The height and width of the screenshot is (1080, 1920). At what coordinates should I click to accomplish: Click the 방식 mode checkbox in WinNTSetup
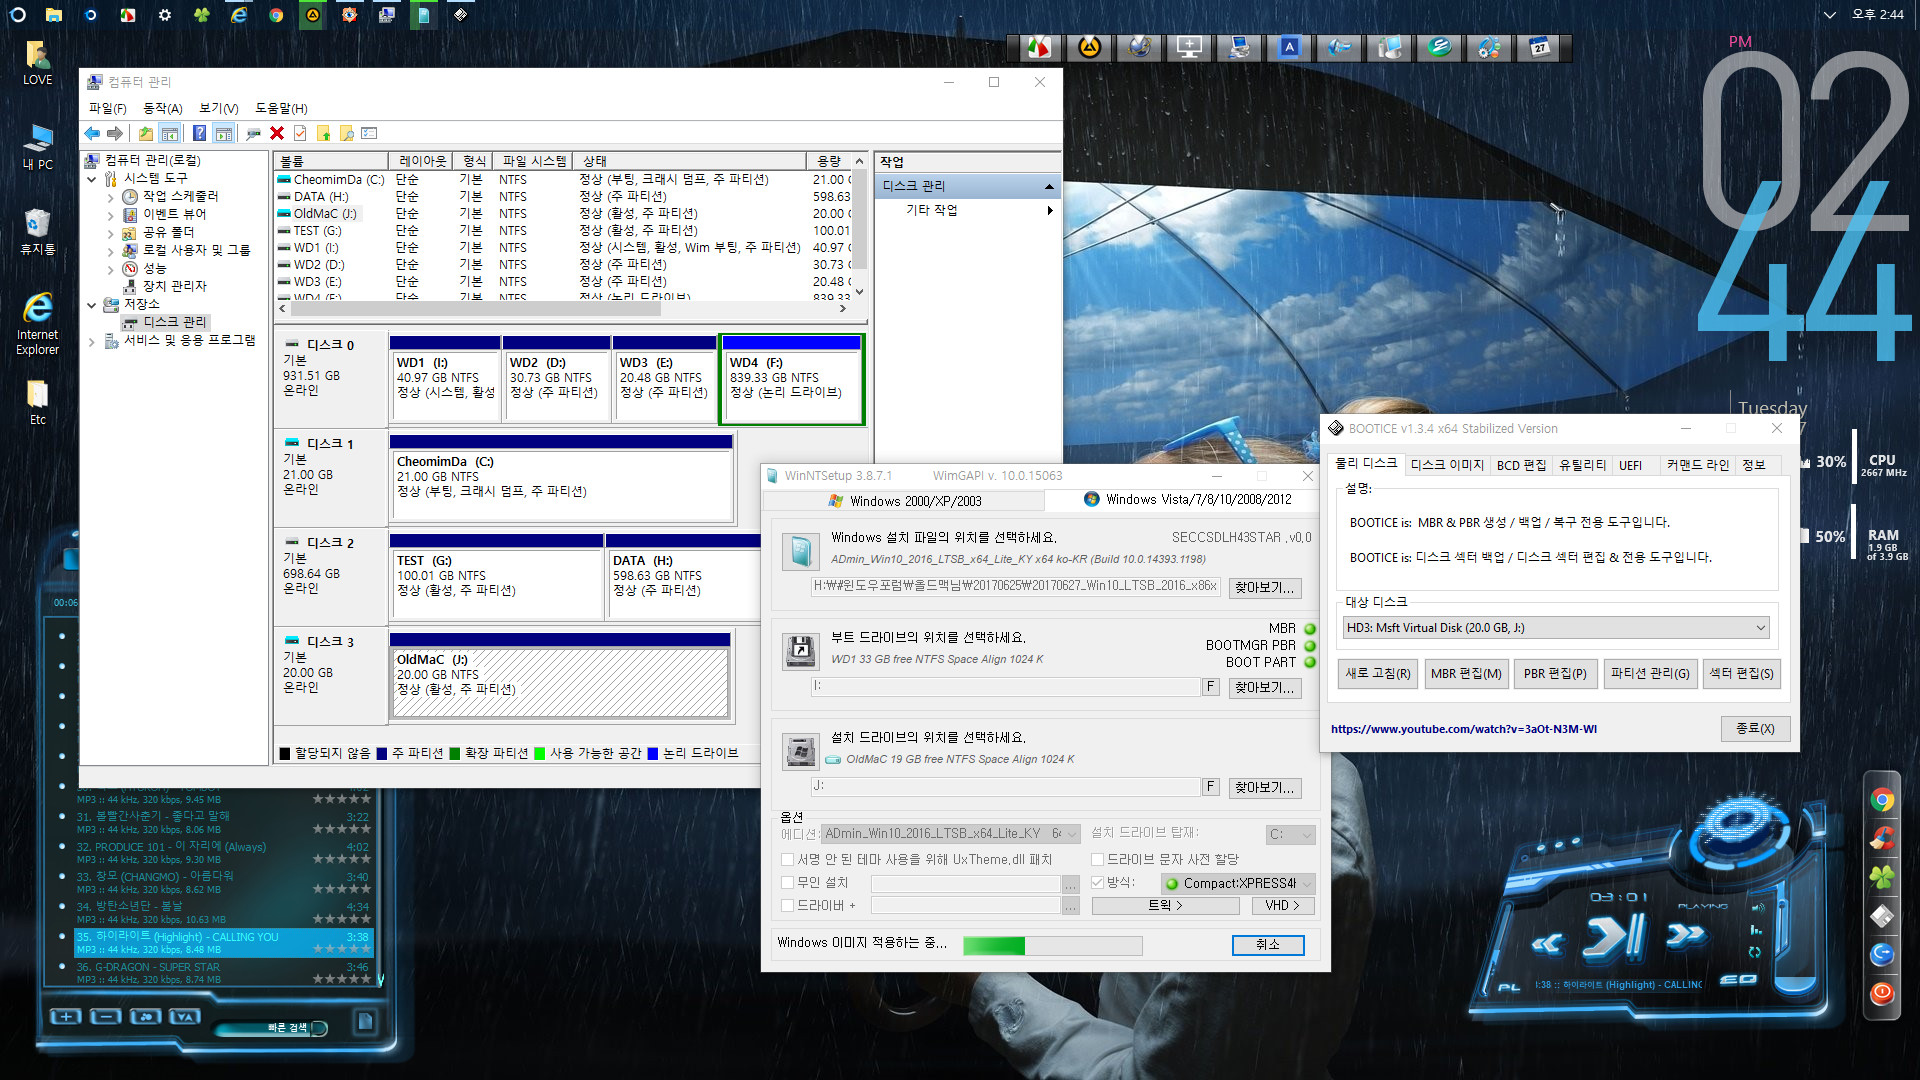coord(1097,882)
